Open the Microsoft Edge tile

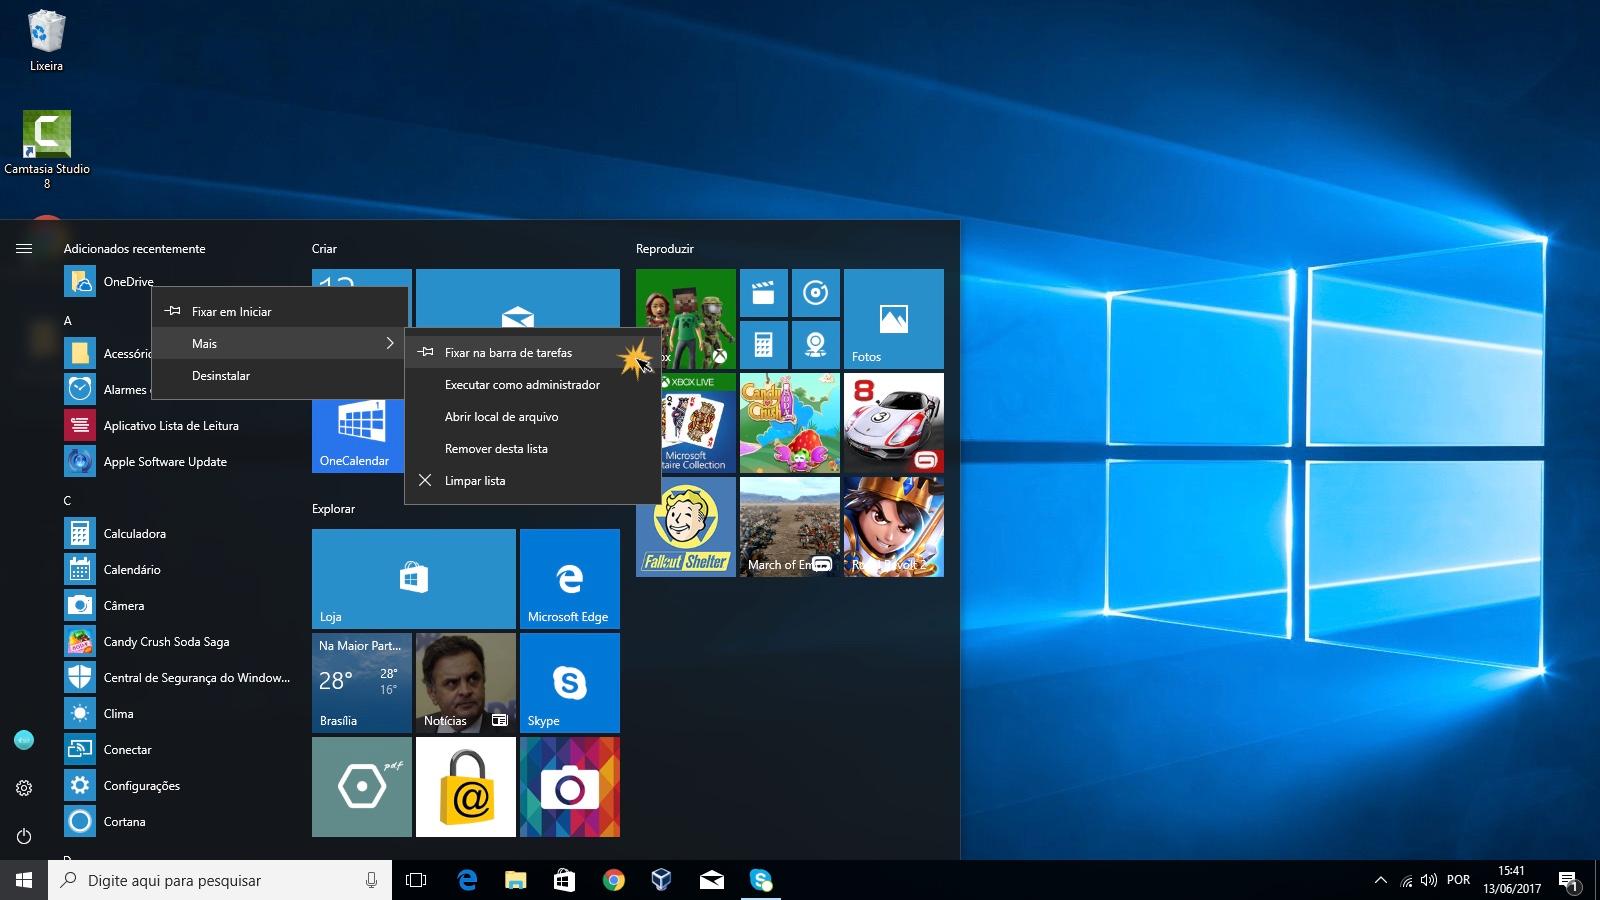(x=569, y=579)
